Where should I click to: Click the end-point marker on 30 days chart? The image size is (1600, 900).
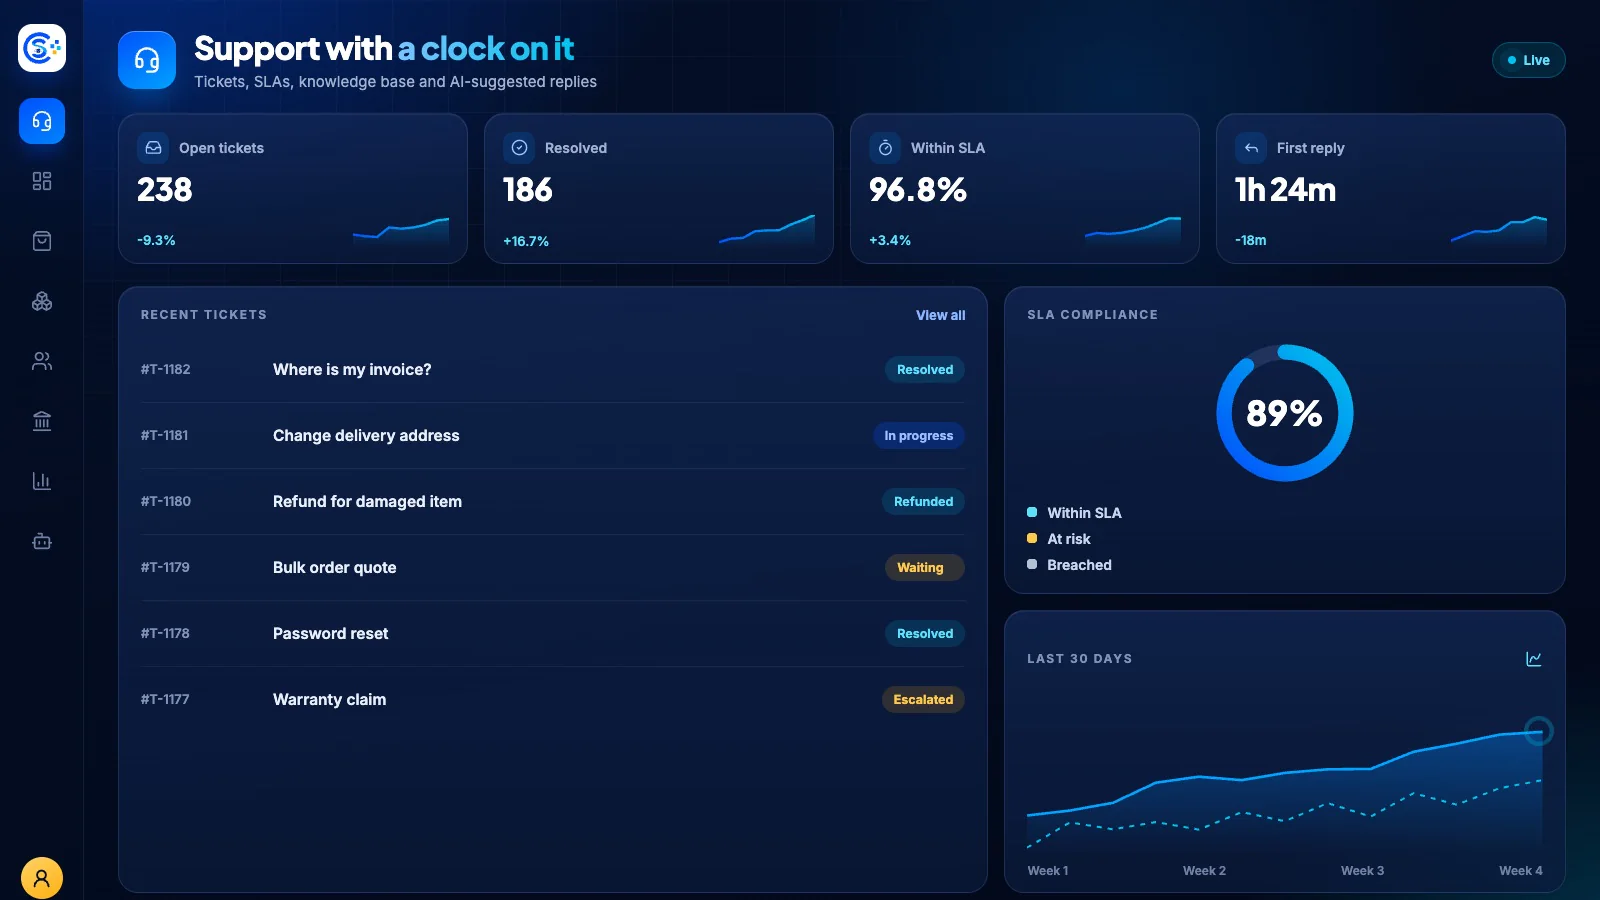[1539, 731]
